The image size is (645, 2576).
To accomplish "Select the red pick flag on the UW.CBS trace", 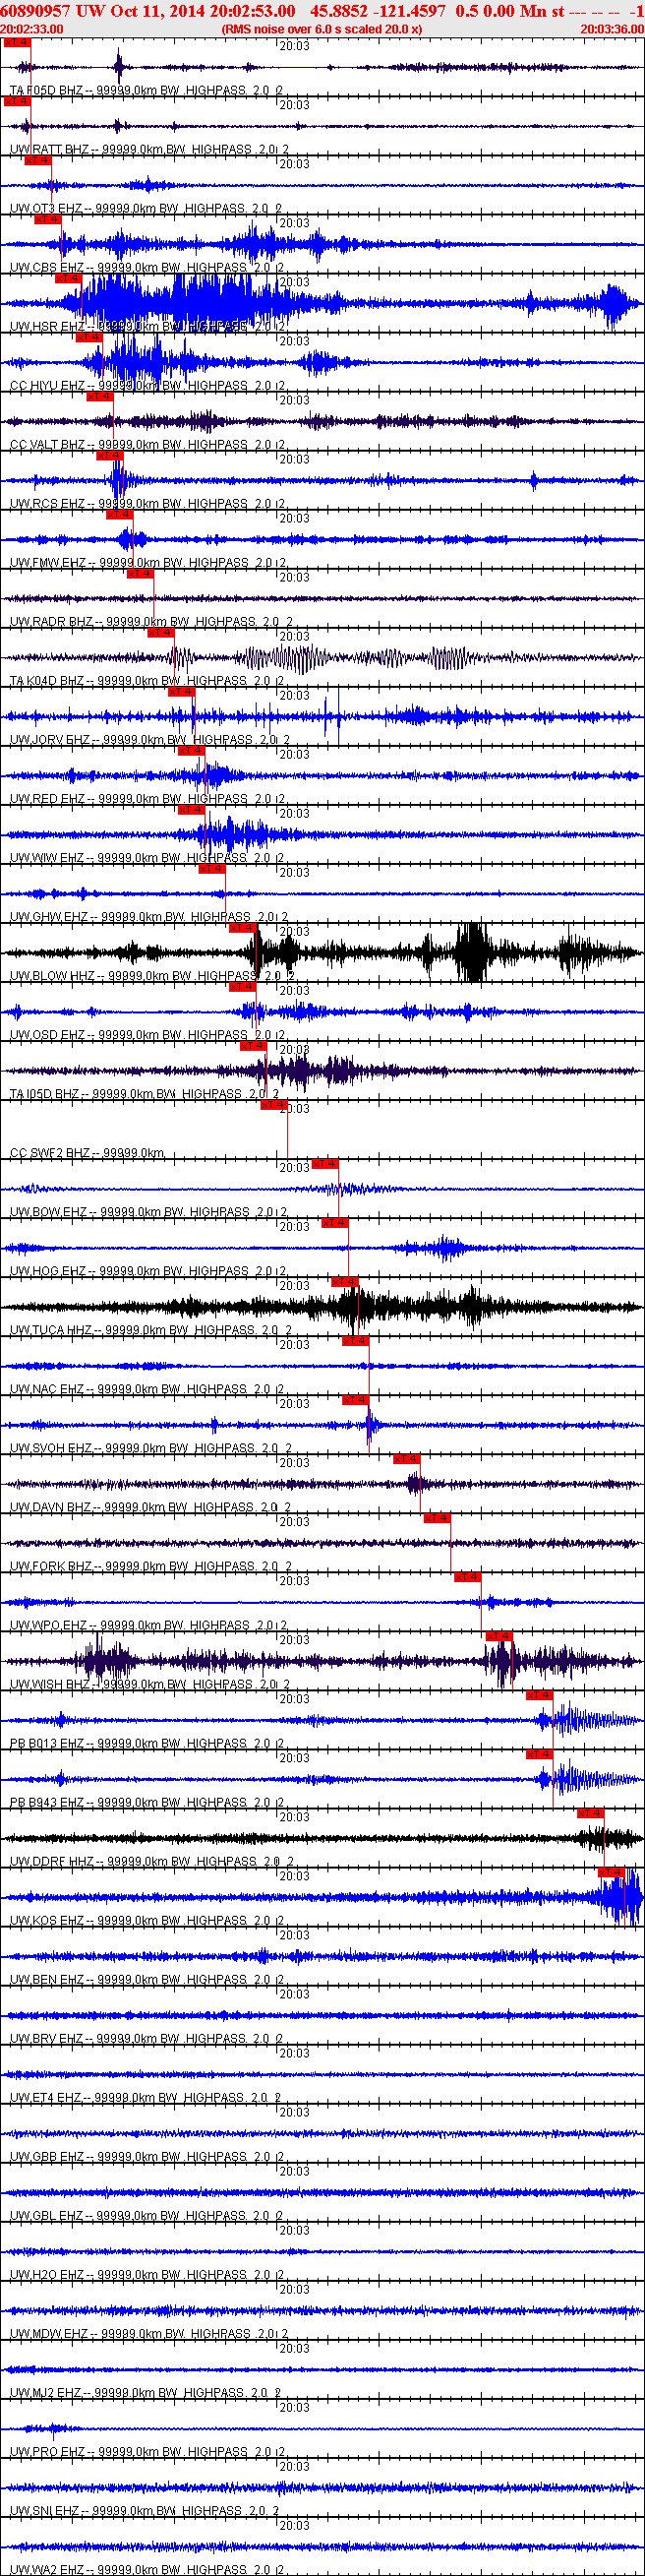I will click(47, 219).
